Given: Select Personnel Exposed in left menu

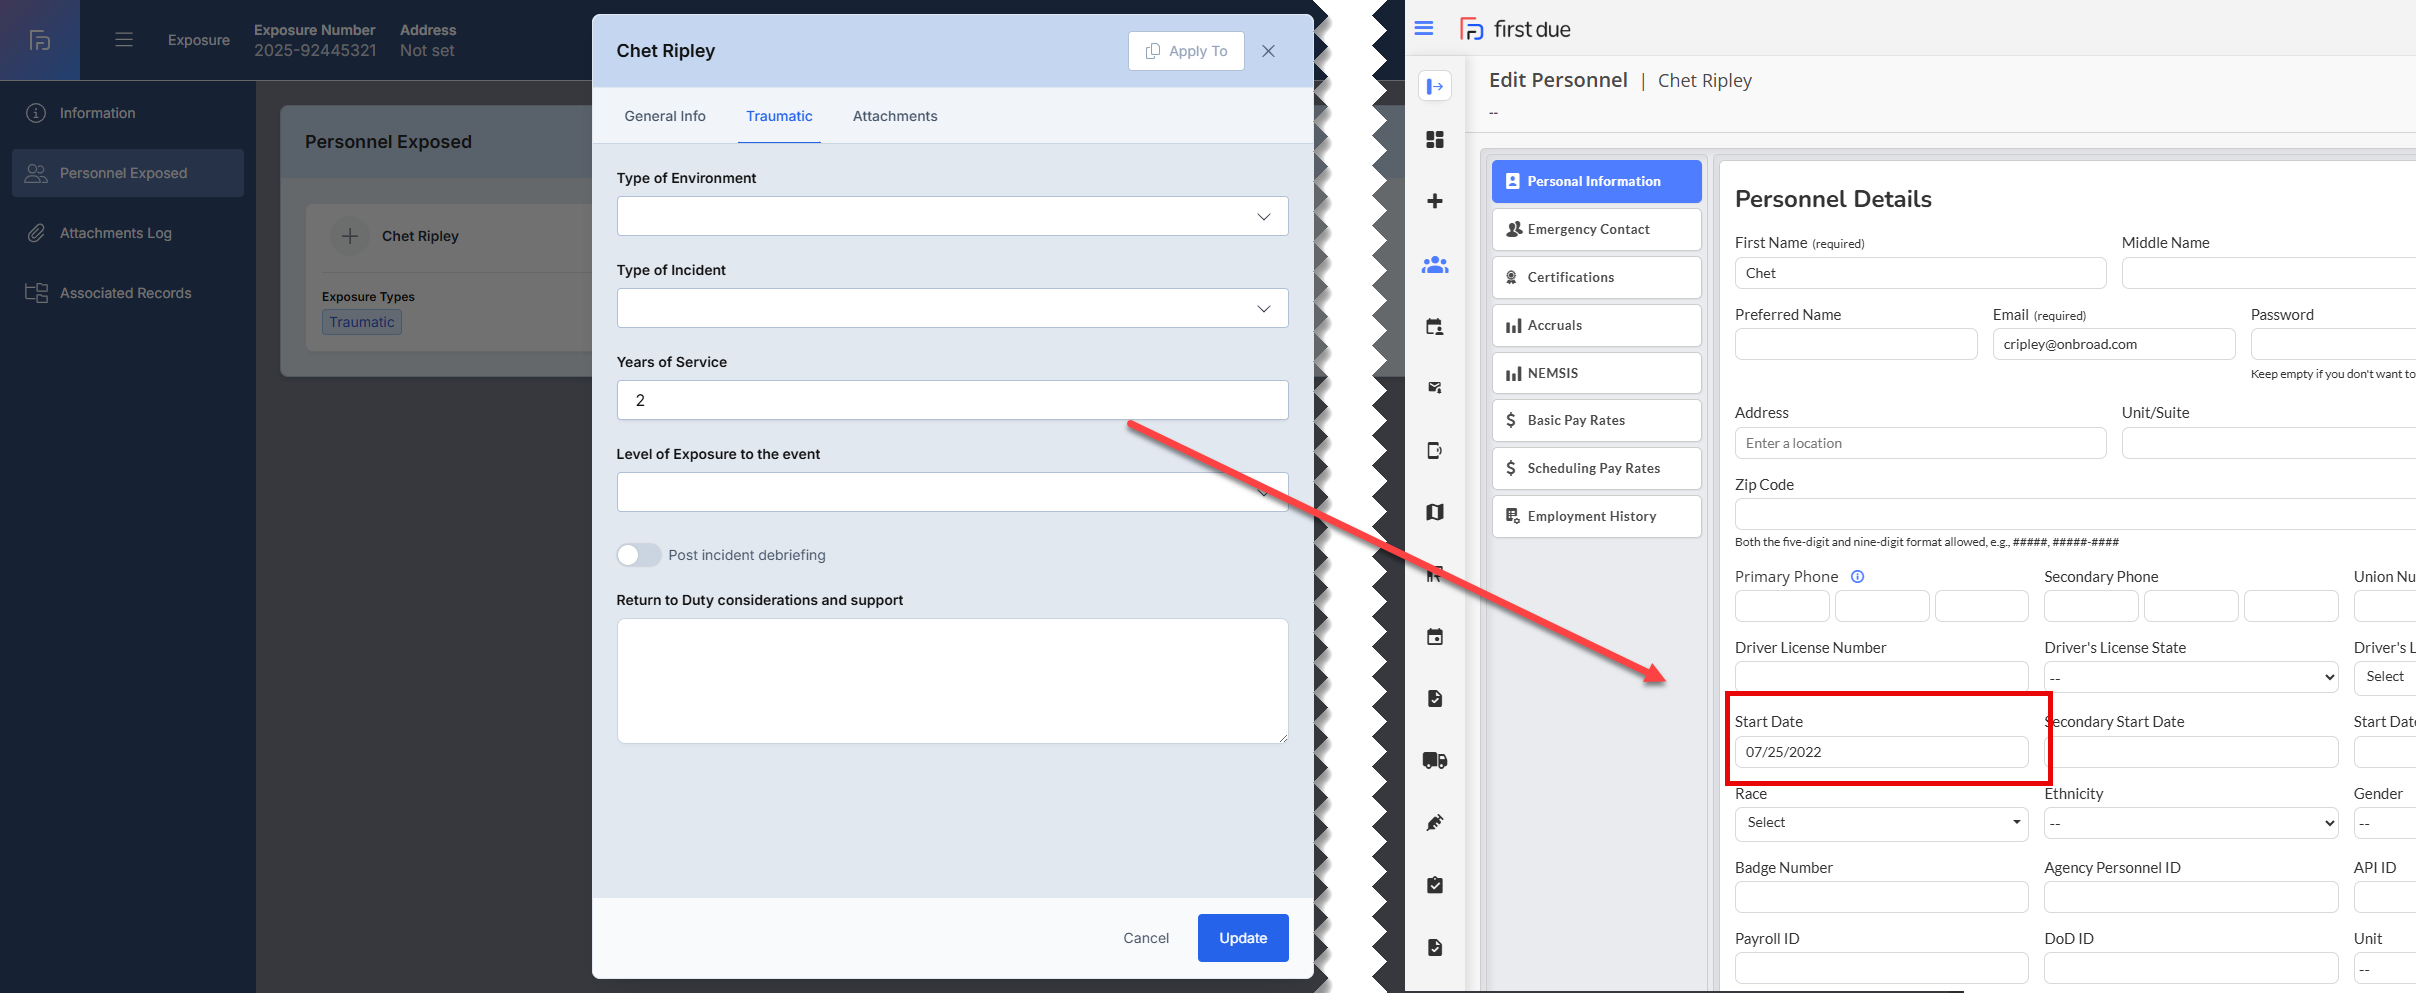Looking at the screenshot, I should (x=128, y=173).
